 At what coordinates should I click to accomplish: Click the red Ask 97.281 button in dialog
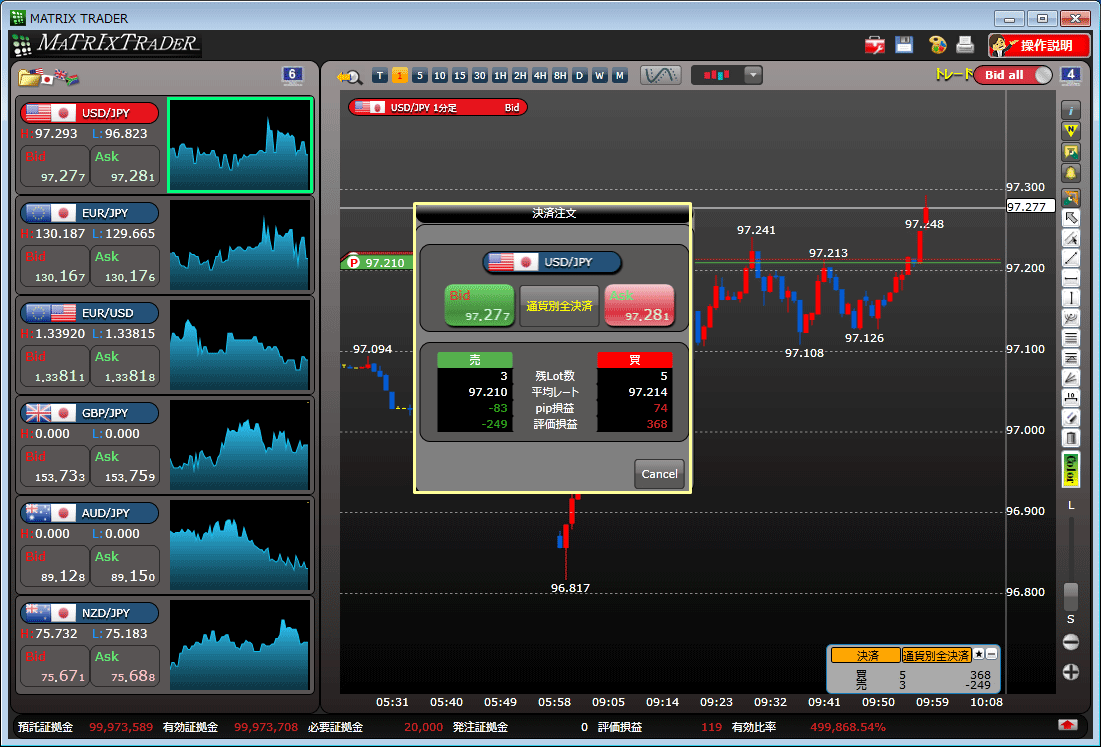tap(639, 305)
